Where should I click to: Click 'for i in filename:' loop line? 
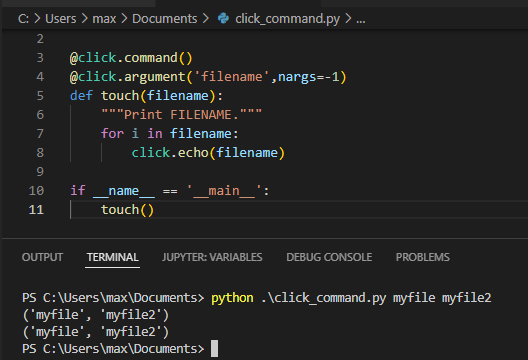[x=170, y=134]
